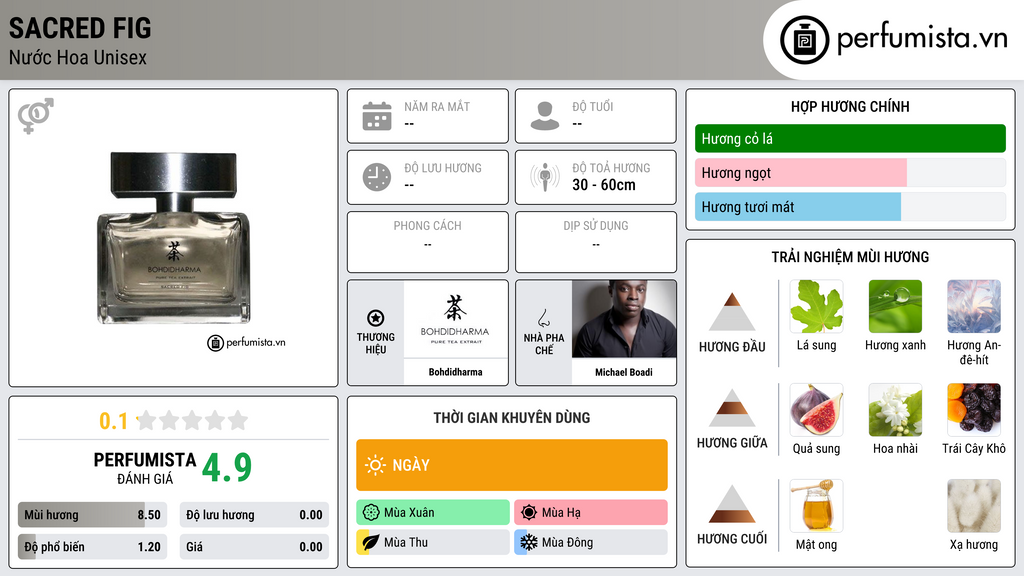Click the 30 - 60cm sillage value

coord(603,185)
